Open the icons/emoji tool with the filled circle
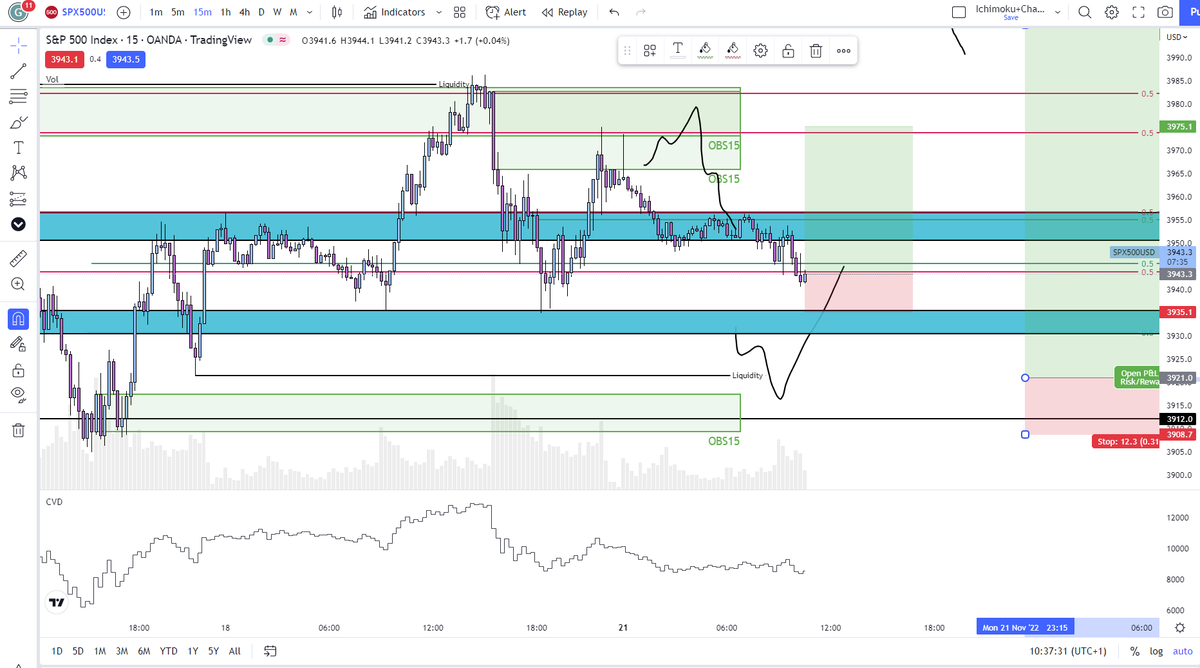The height and width of the screenshot is (668, 1200). pos(18,224)
